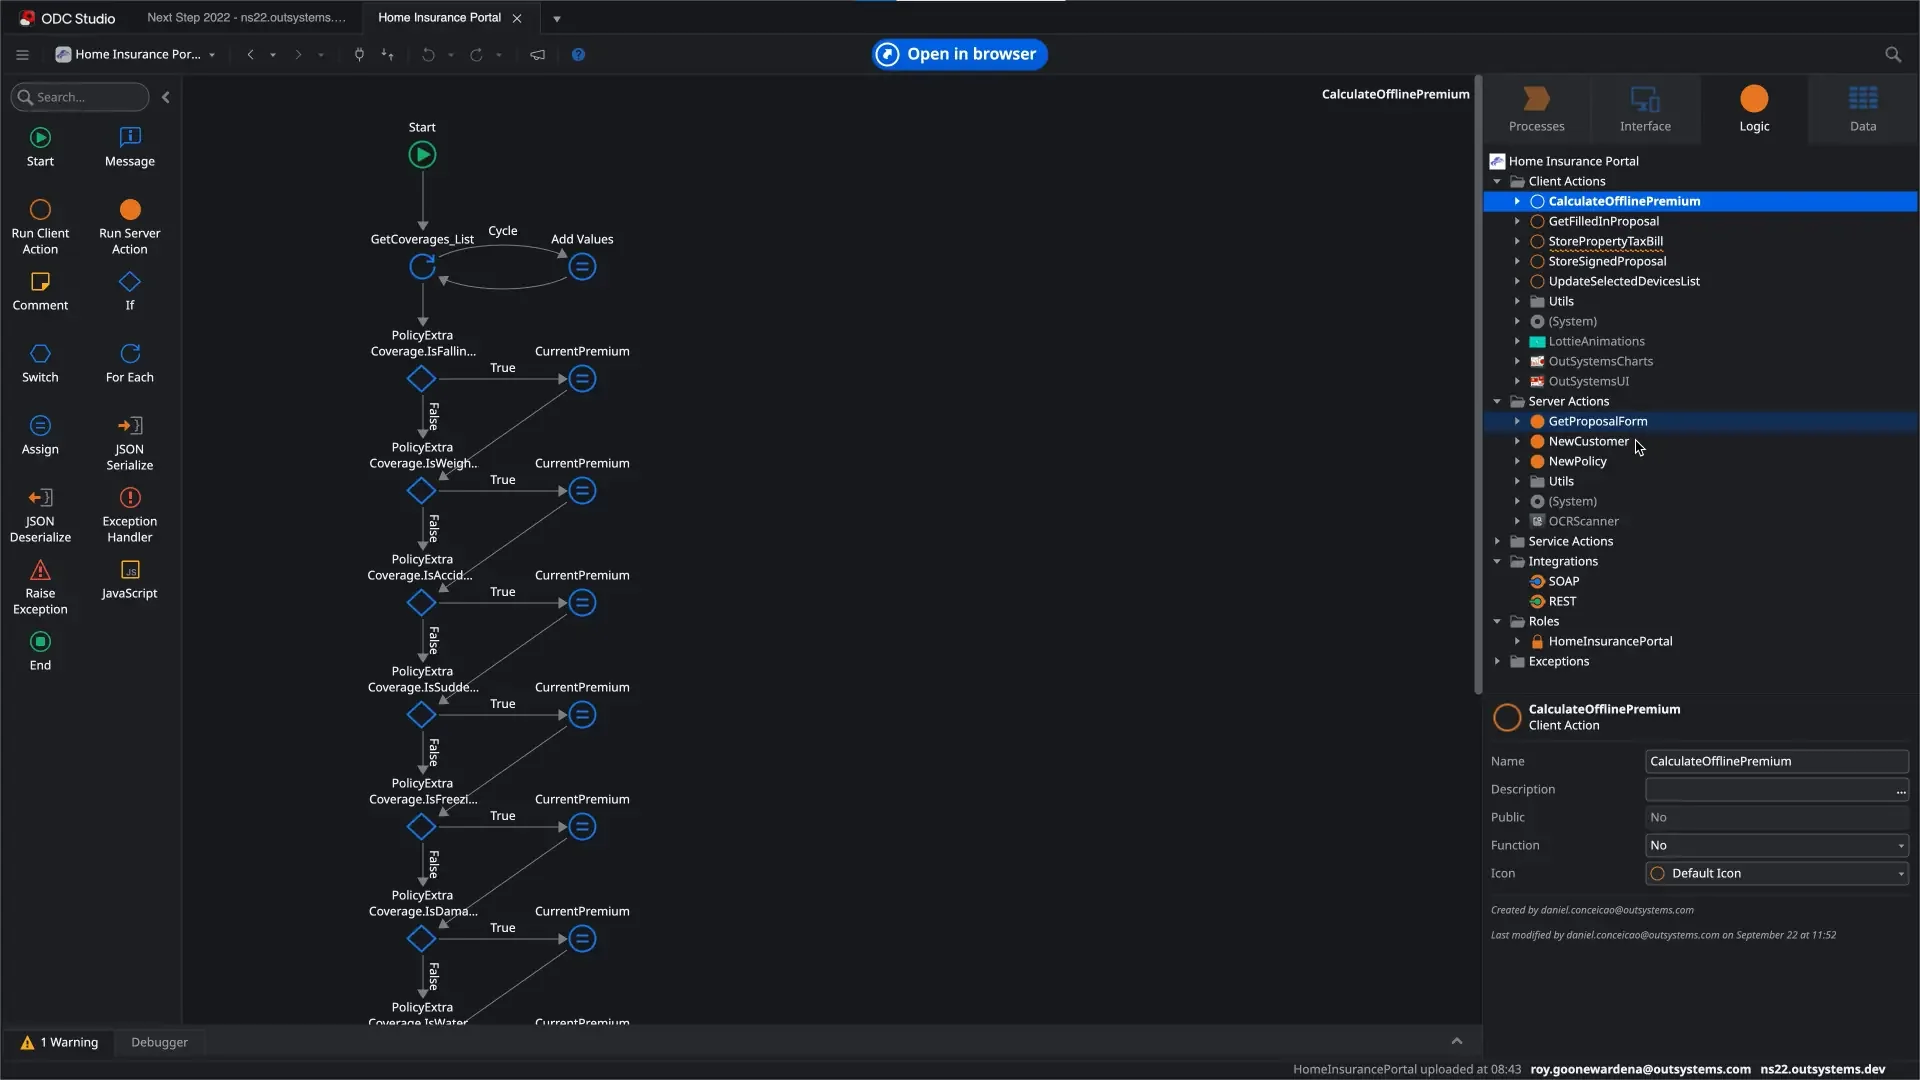Click Open in browser button
The height and width of the screenshot is (1080, 1920).
tap(959, 54)
